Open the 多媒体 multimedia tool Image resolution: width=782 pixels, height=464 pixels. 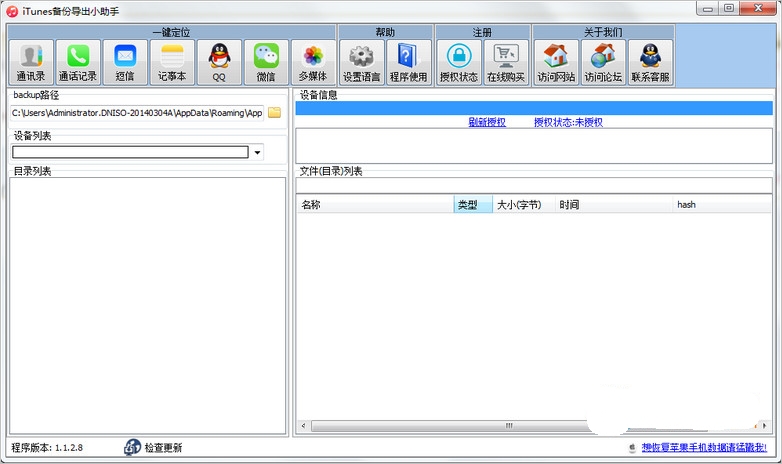click(313, 62)
